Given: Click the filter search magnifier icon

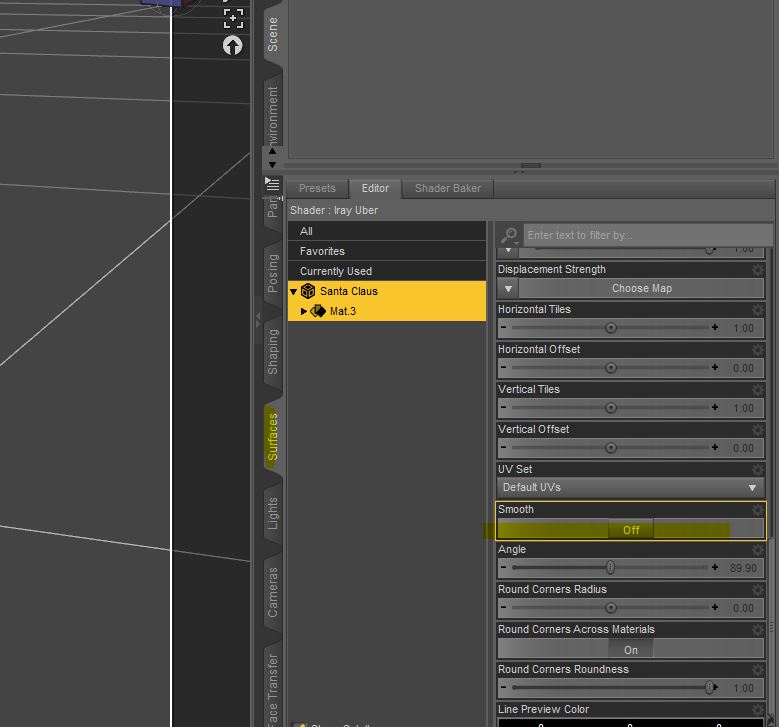Looking at the screenshot, I should [x=509, y=235].
